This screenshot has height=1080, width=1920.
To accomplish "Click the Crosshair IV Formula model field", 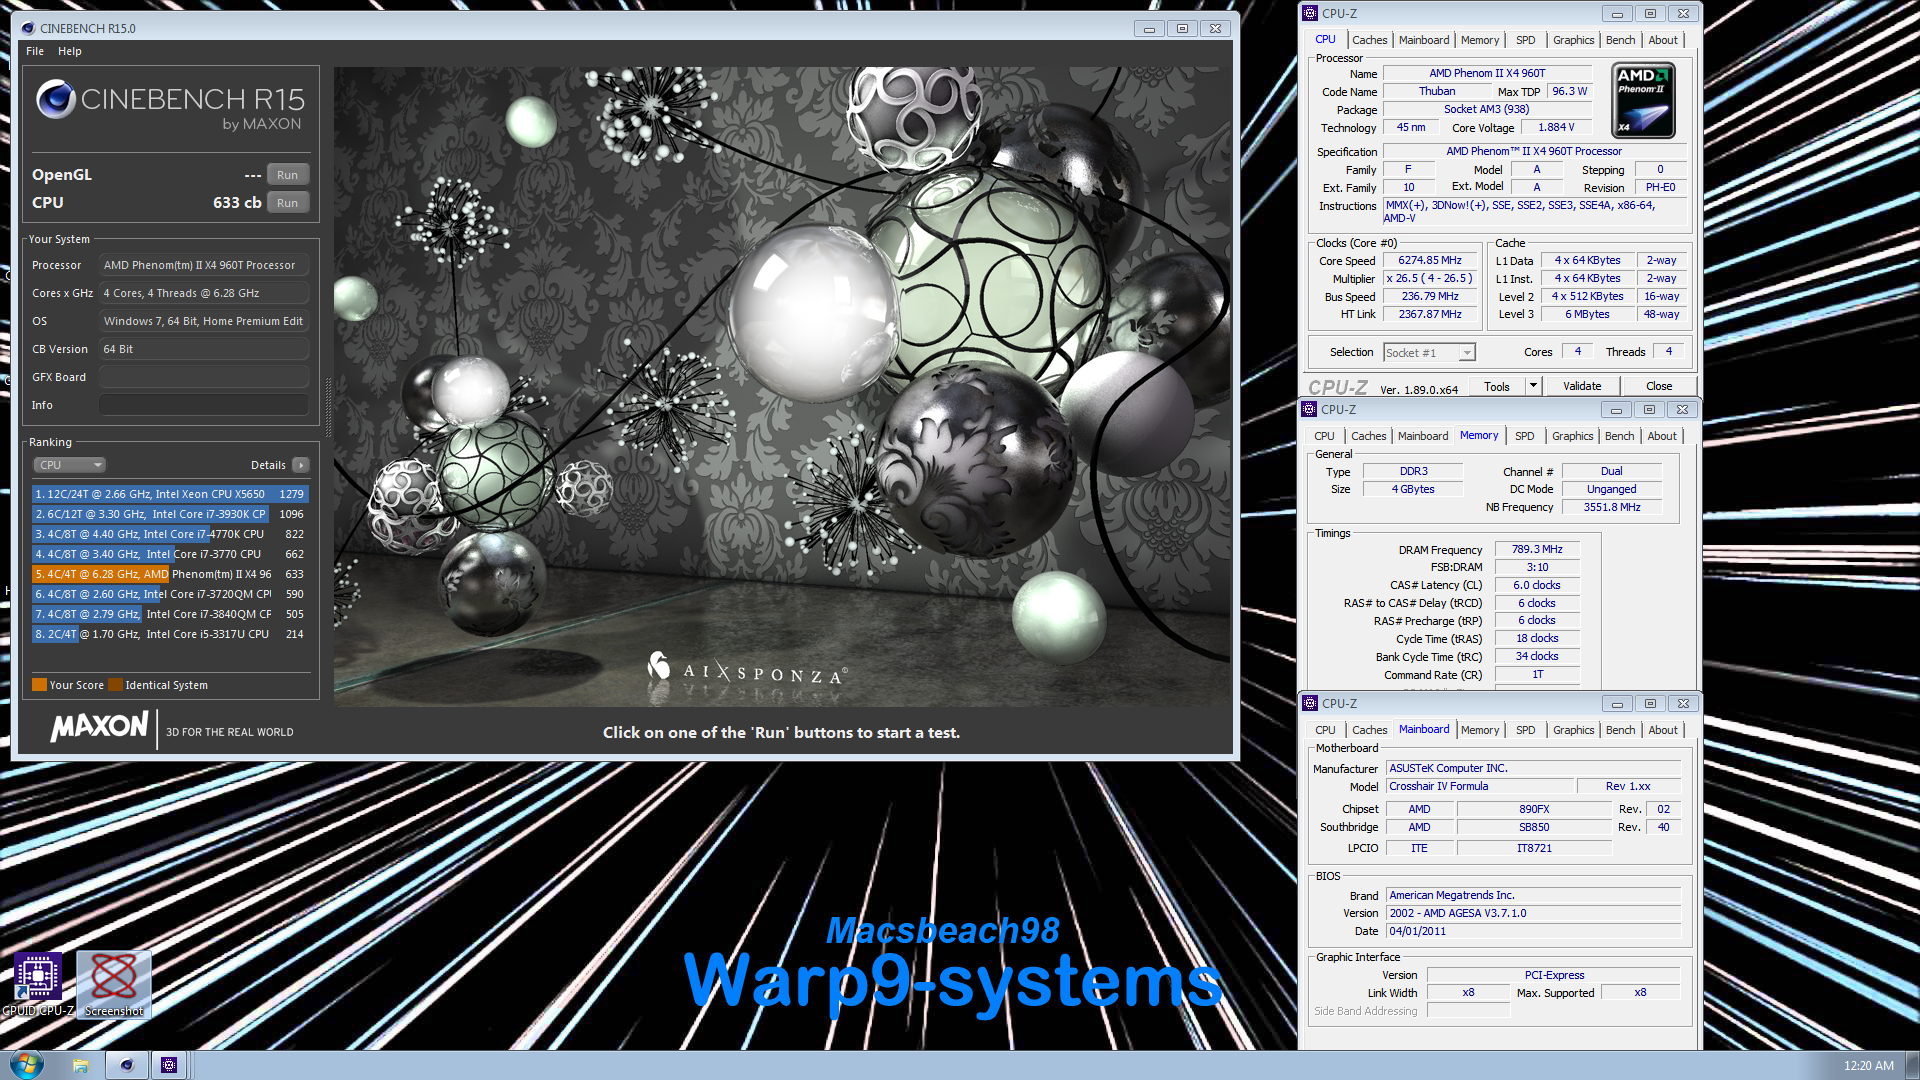I will 1480,786.
